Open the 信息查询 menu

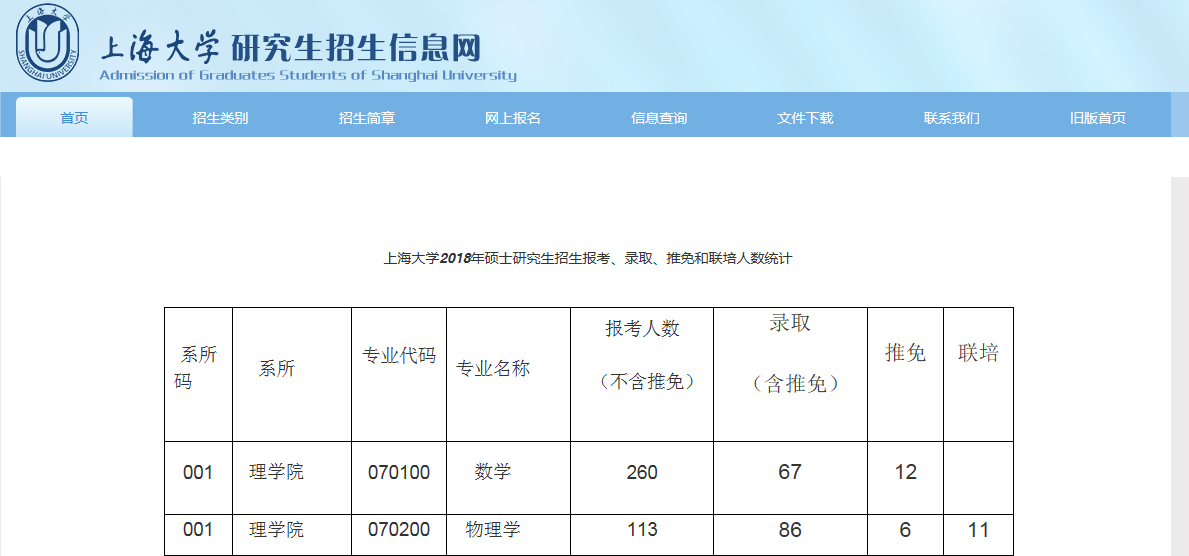coord(659,118)
